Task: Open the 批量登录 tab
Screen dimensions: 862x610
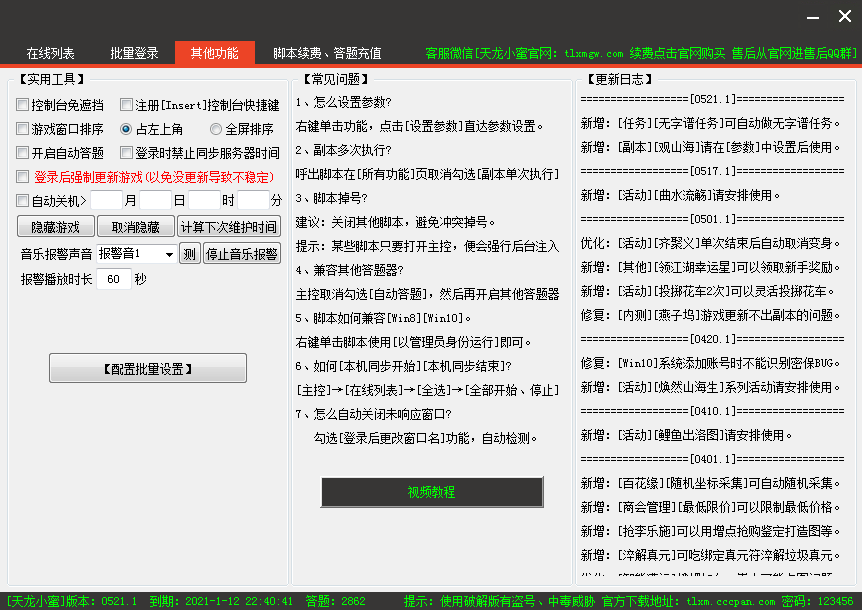Action: [134, 53]
